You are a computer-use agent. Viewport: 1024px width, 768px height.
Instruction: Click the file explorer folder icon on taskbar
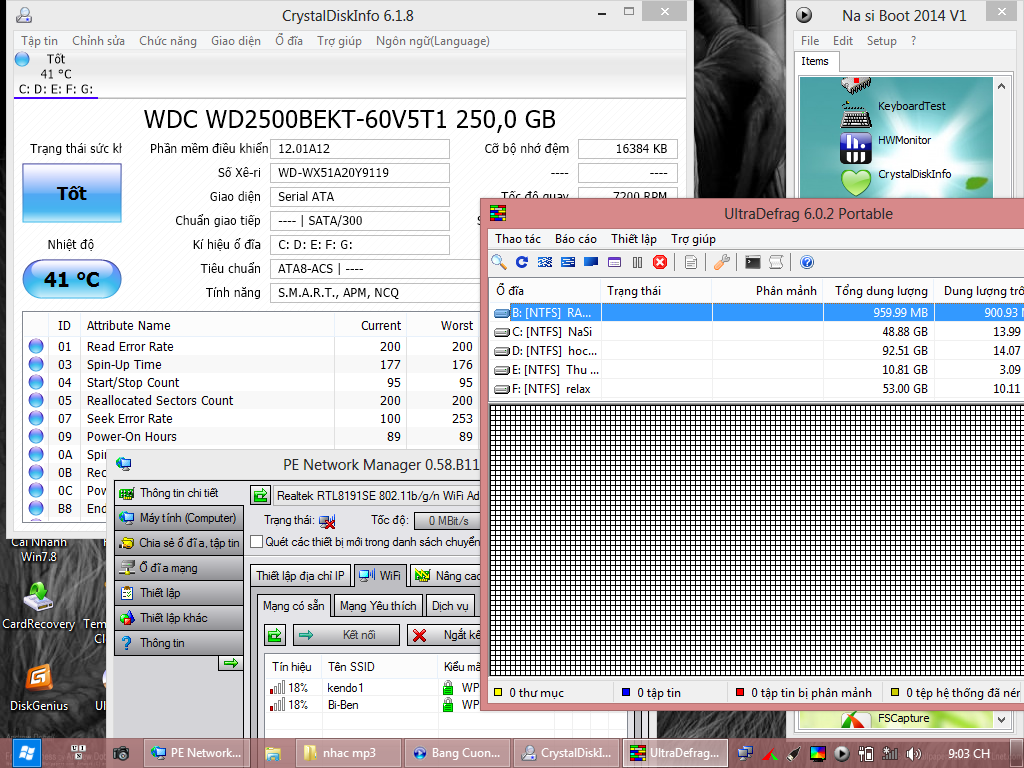(273, 754)
